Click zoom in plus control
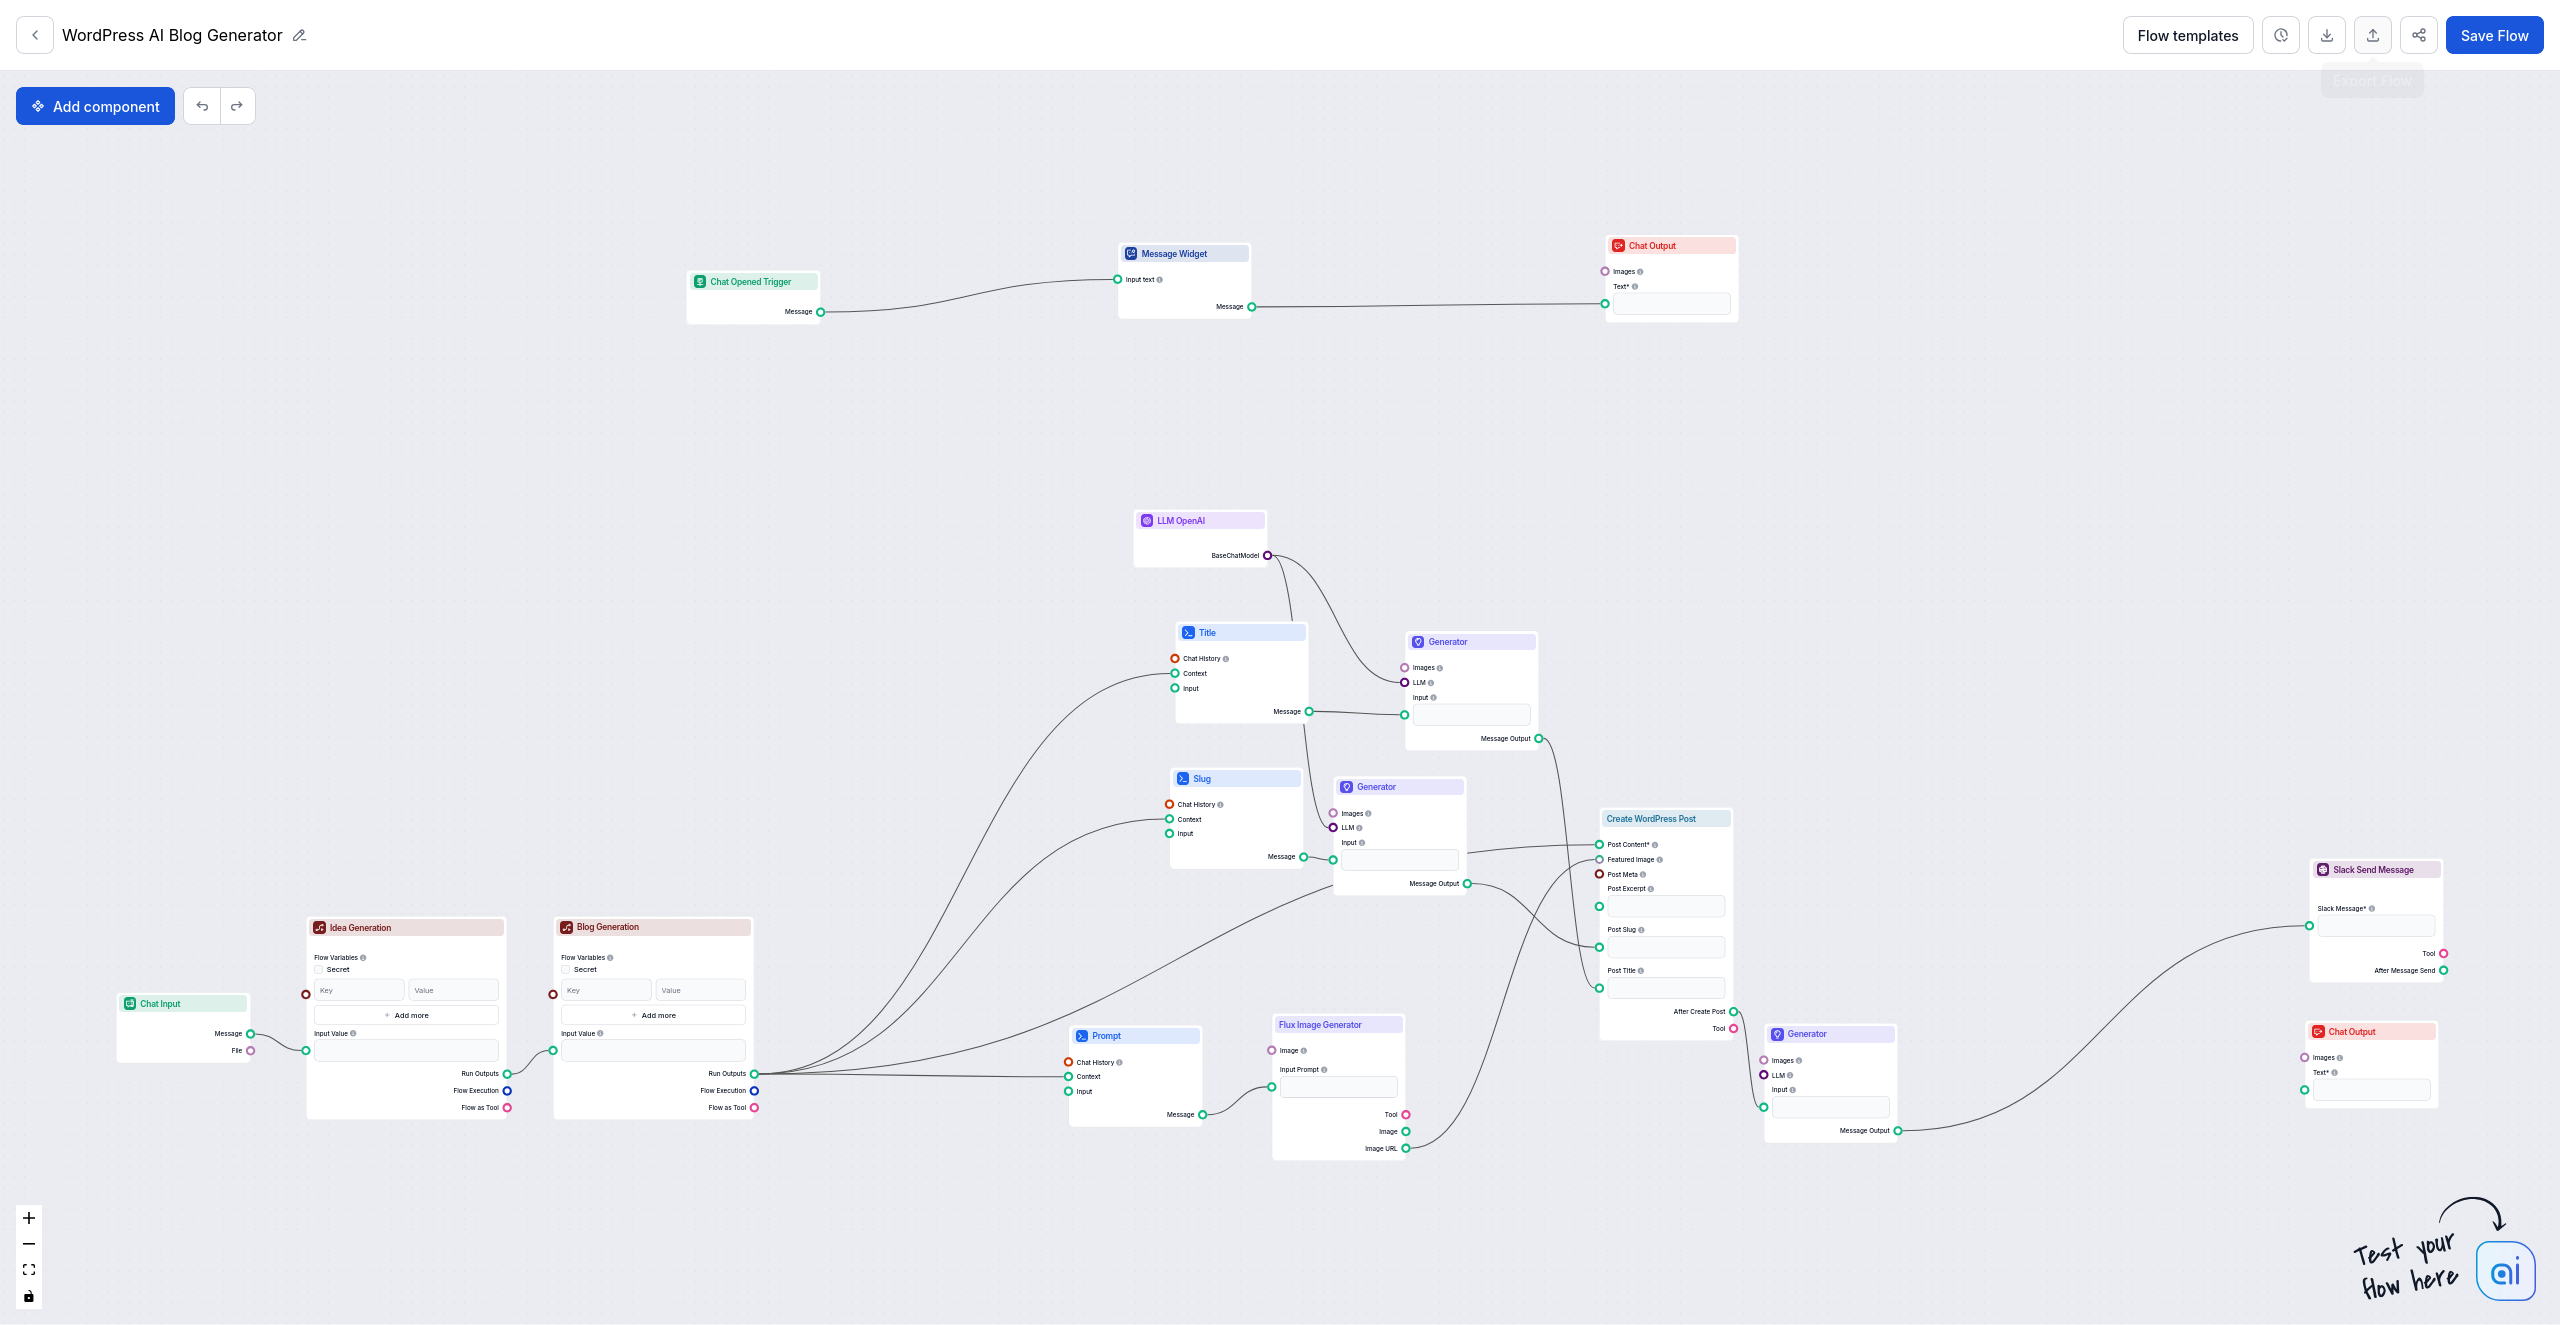Viewport: 2560px width, 1325px height. point(29,1218)
